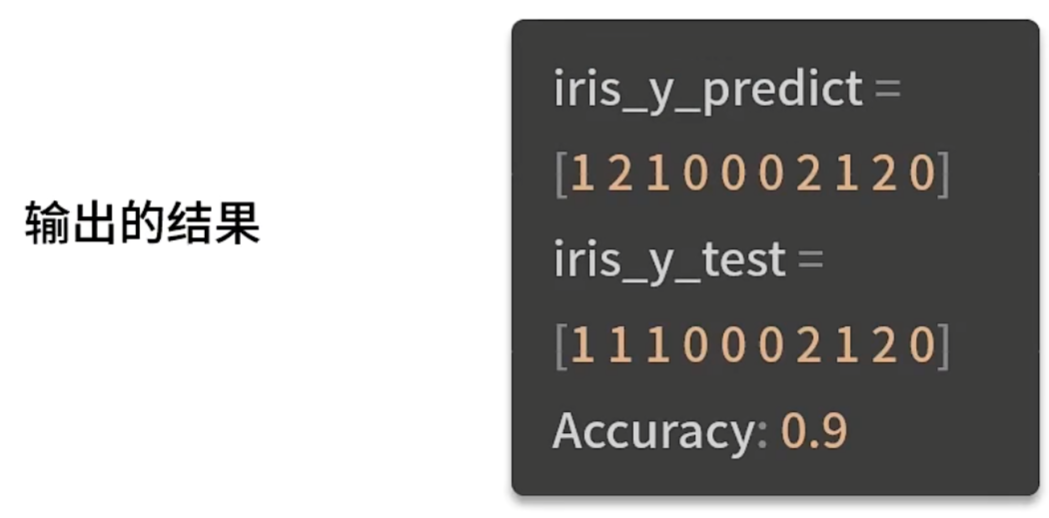Click the "输出的结果" label
1049x518 pixels.
[x=141, y=224]
